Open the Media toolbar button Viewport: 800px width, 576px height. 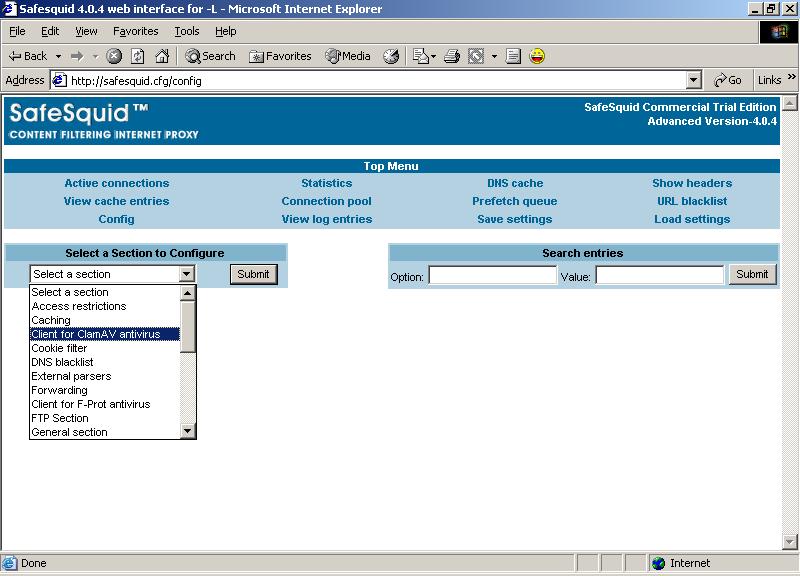[348, 56]
